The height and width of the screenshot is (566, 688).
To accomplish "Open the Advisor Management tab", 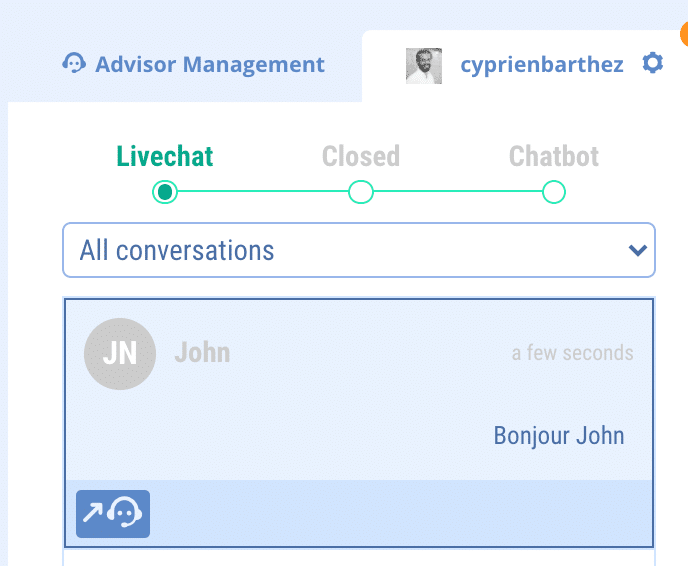I will tap(209, 65).
